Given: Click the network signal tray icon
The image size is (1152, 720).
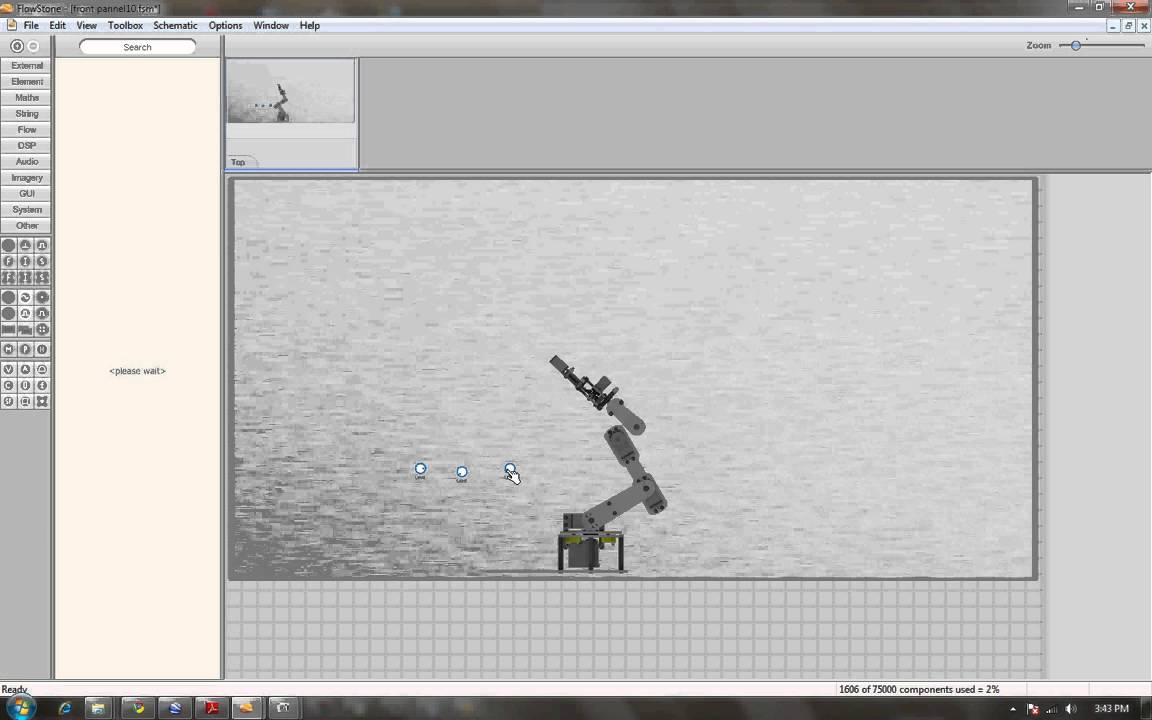Looking at the screenshot, I should (1051, 709).
